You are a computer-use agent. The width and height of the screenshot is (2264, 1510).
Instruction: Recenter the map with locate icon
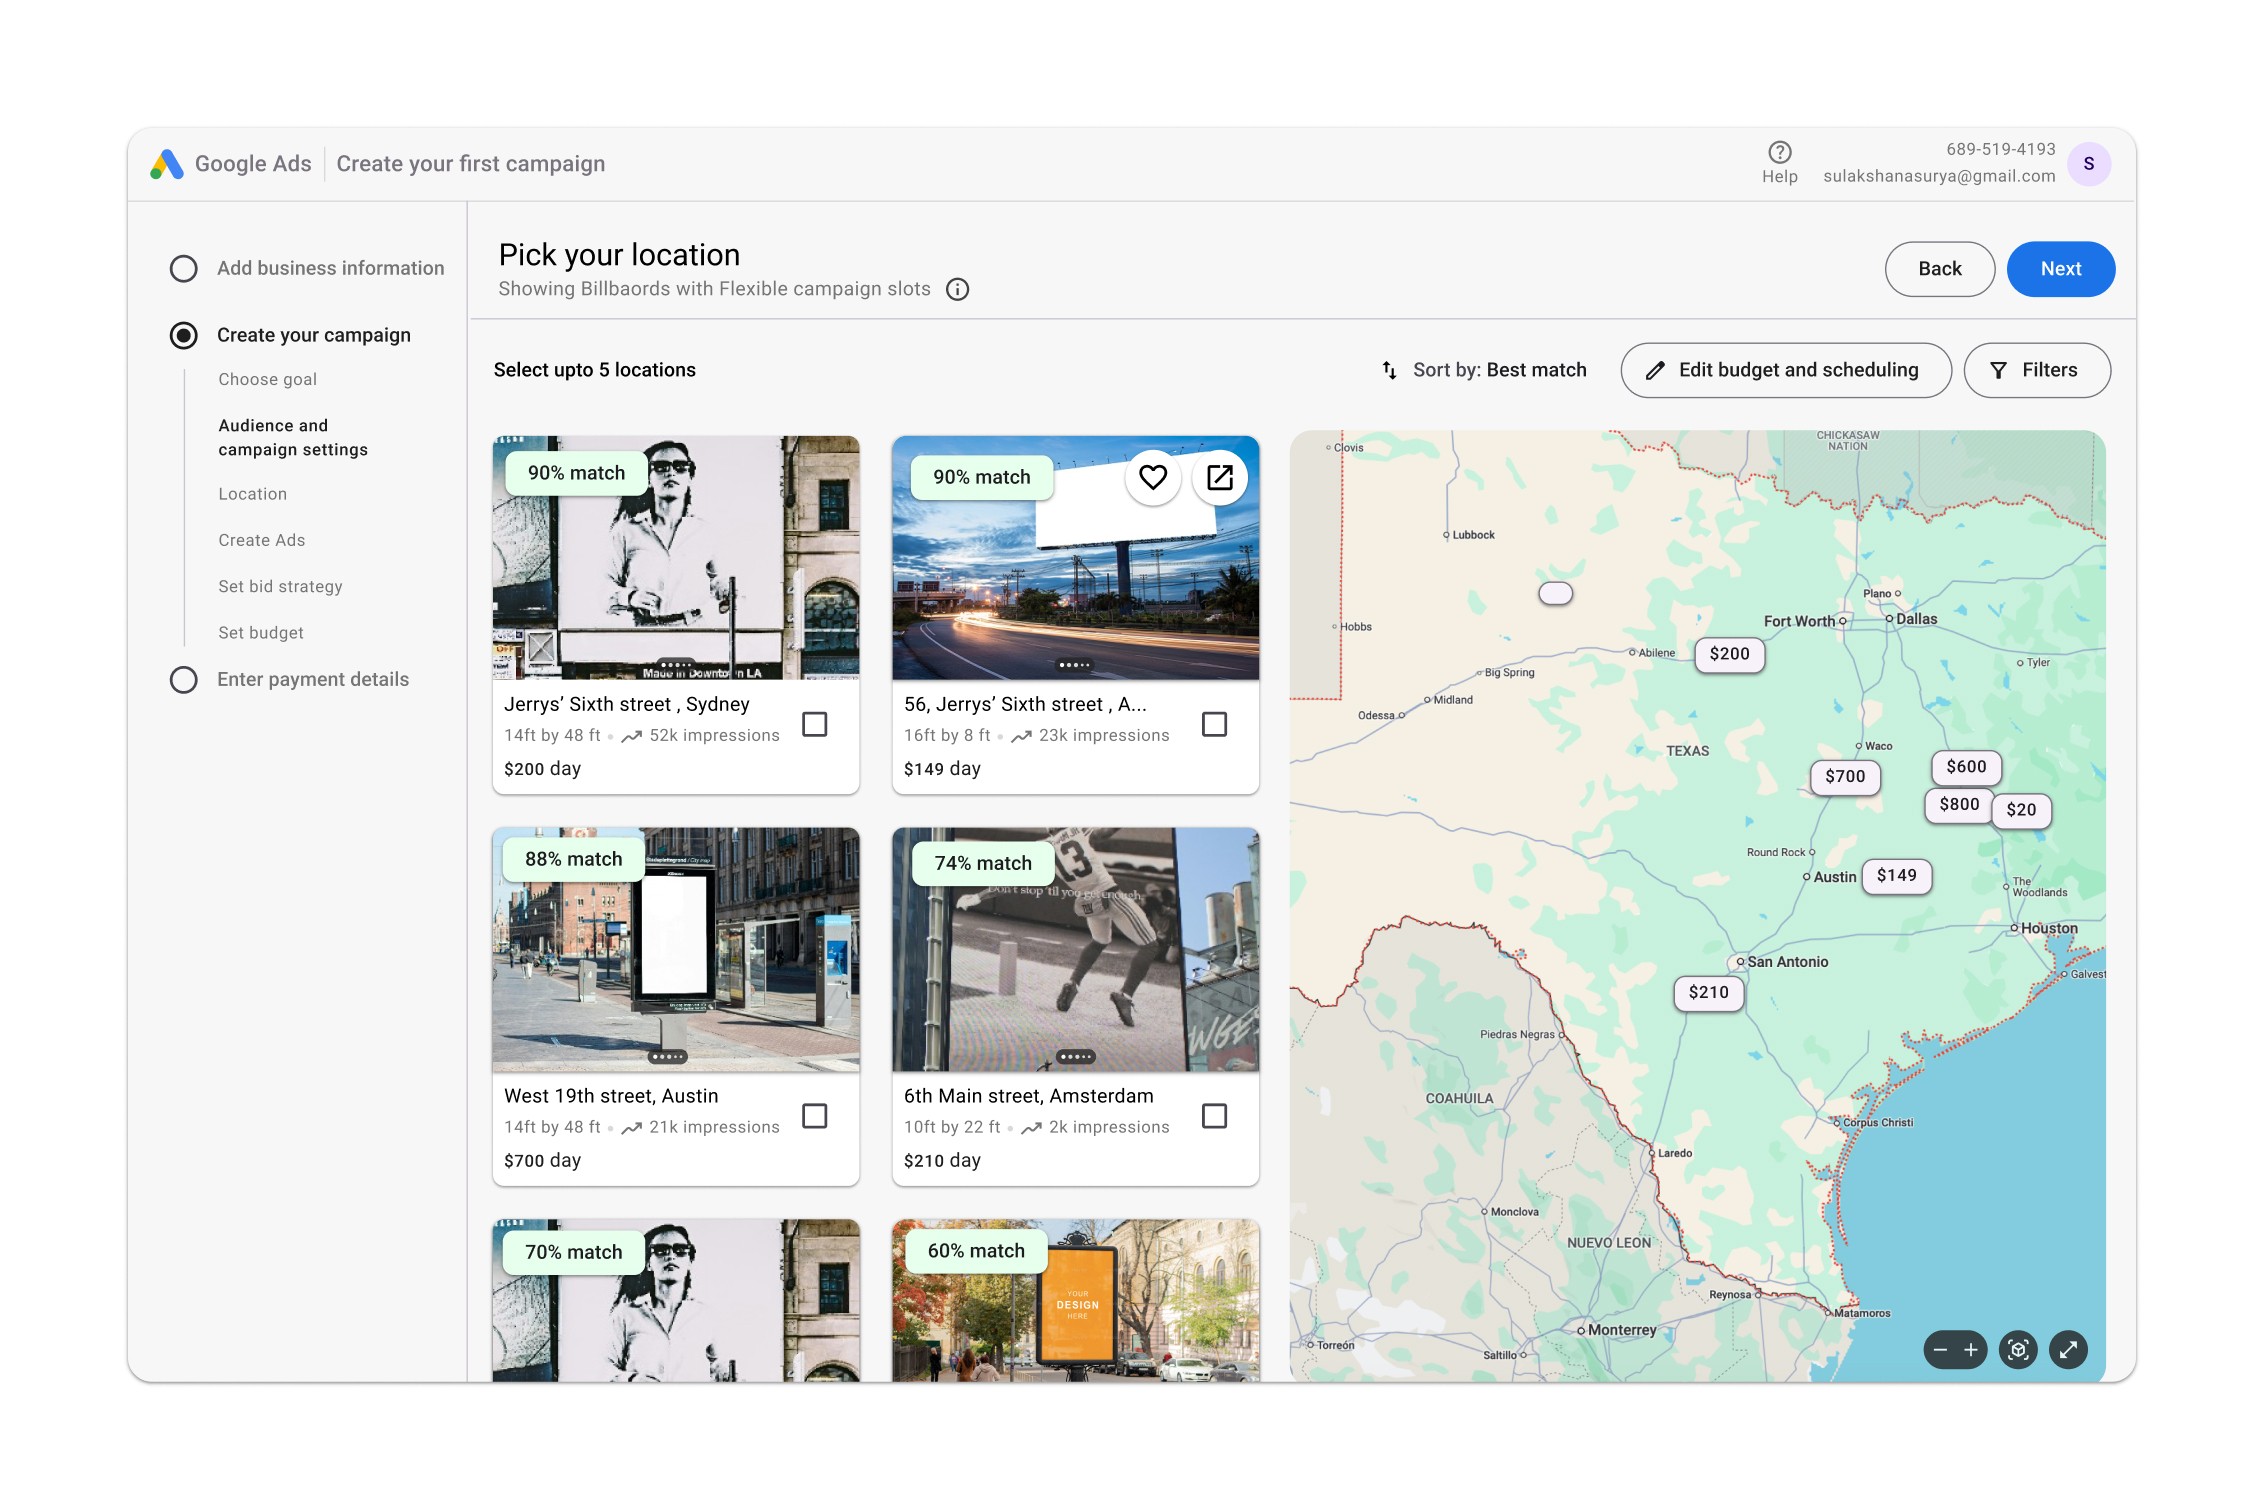pyautogui.click(x=2018, y=1350)
